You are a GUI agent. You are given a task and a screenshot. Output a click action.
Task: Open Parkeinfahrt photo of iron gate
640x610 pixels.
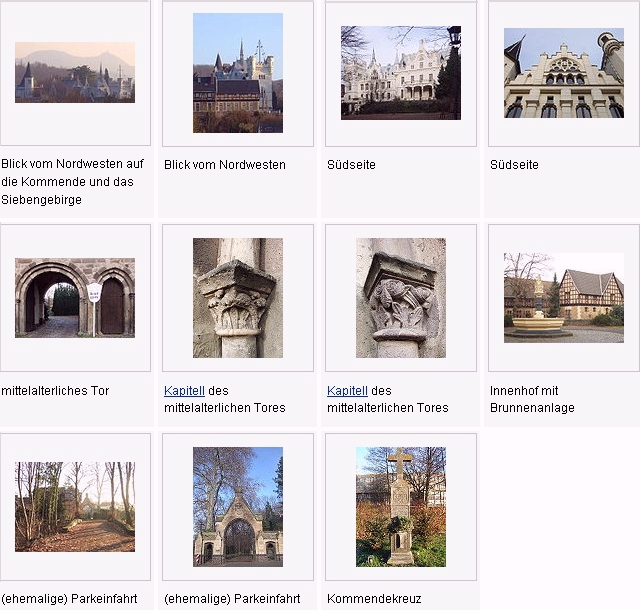click(238, 507)
